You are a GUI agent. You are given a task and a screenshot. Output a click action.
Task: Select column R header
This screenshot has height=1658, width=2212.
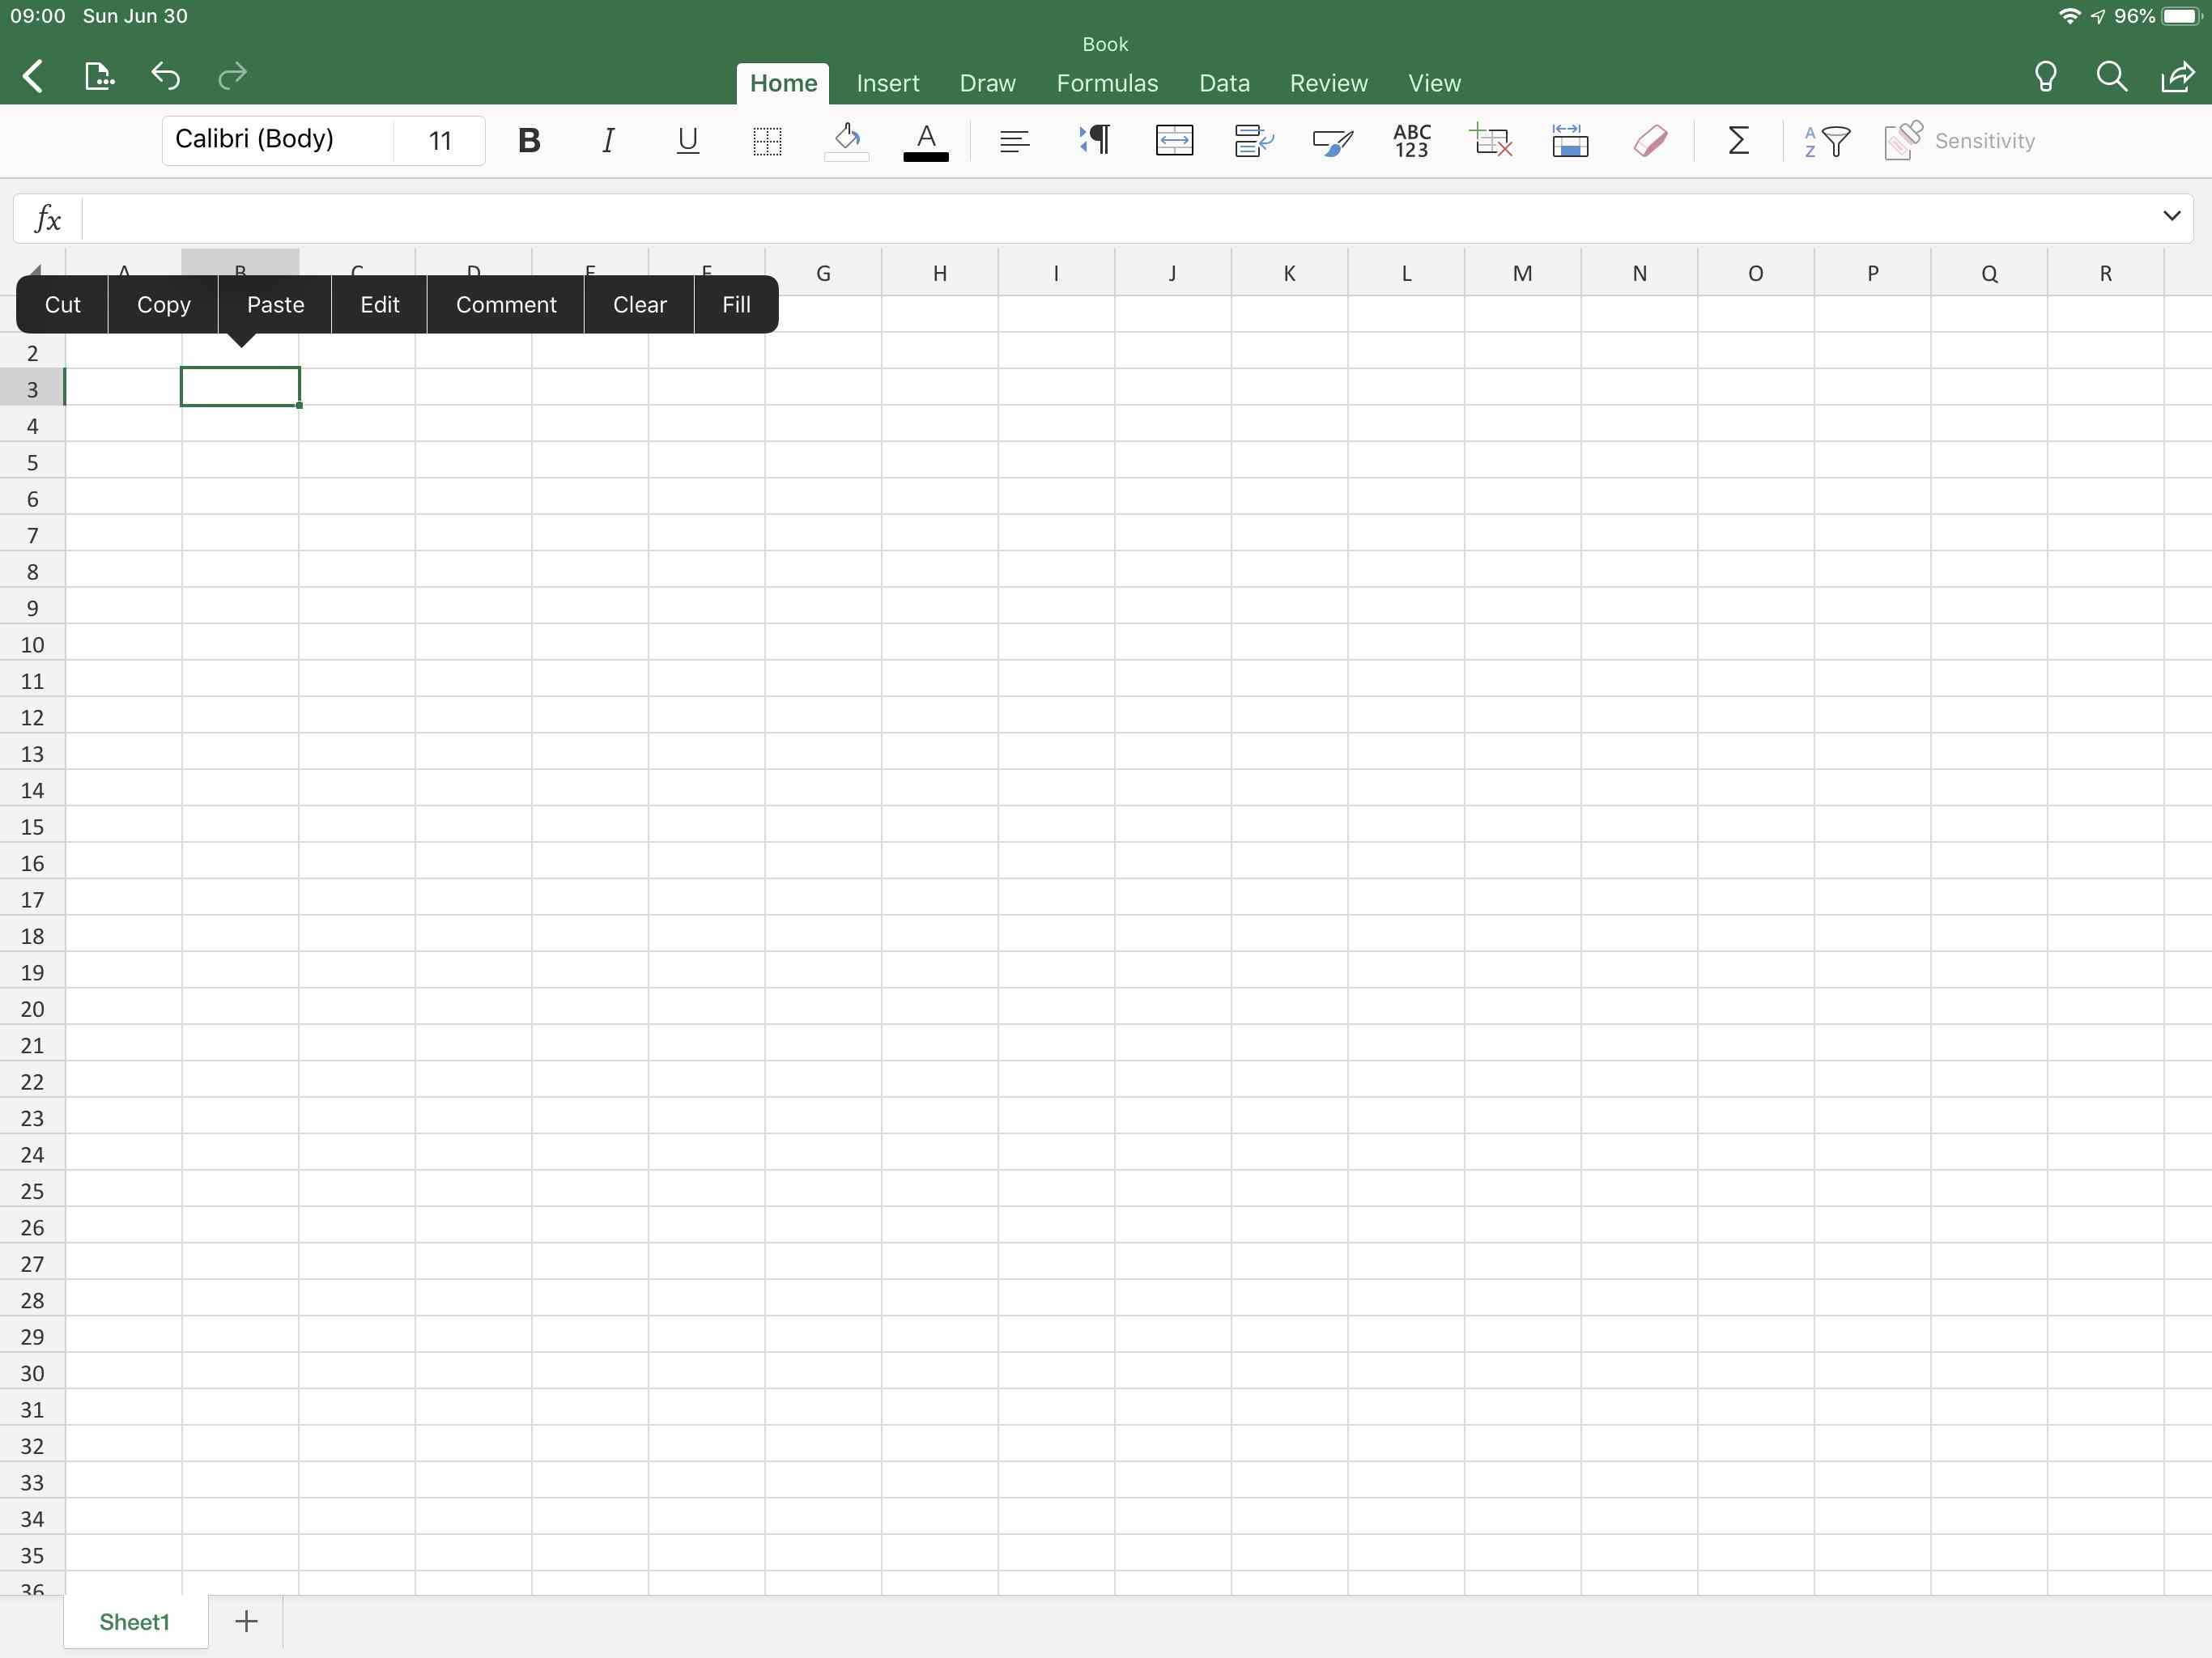[x=2105, y=273]
